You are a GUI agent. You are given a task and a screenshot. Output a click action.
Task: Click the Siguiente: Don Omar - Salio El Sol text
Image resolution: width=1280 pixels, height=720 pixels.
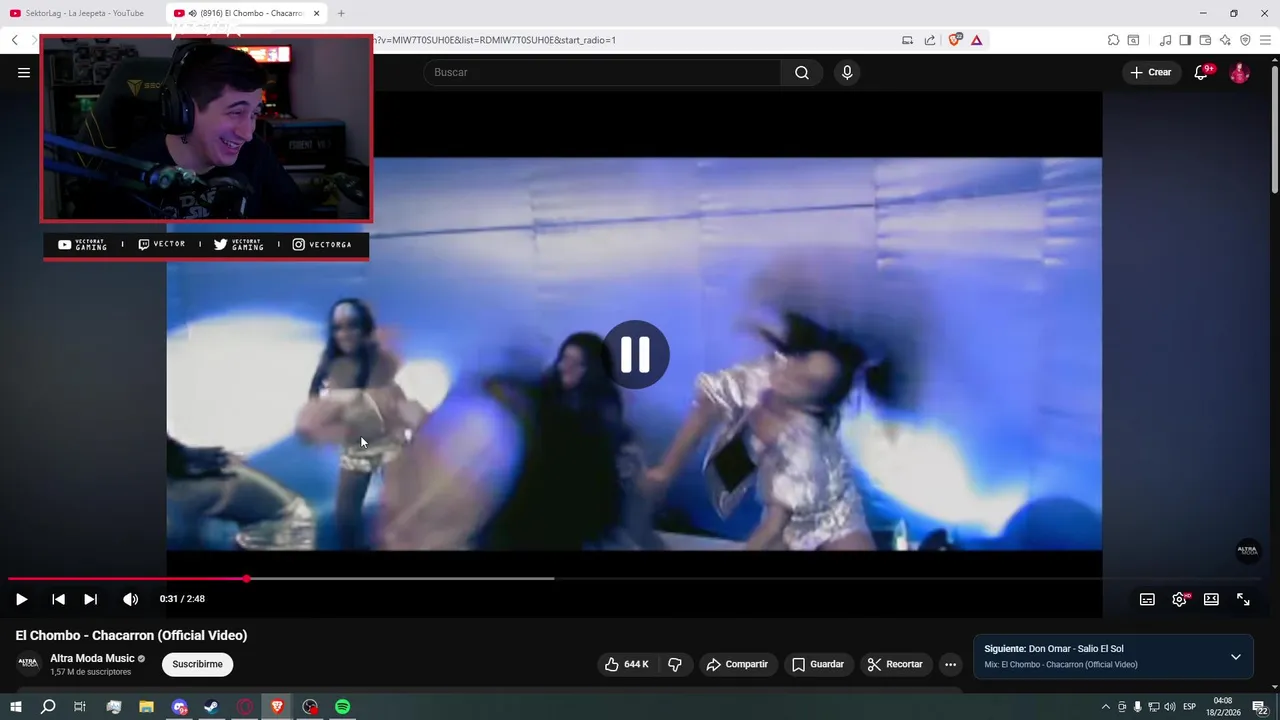coord(1054,649)
